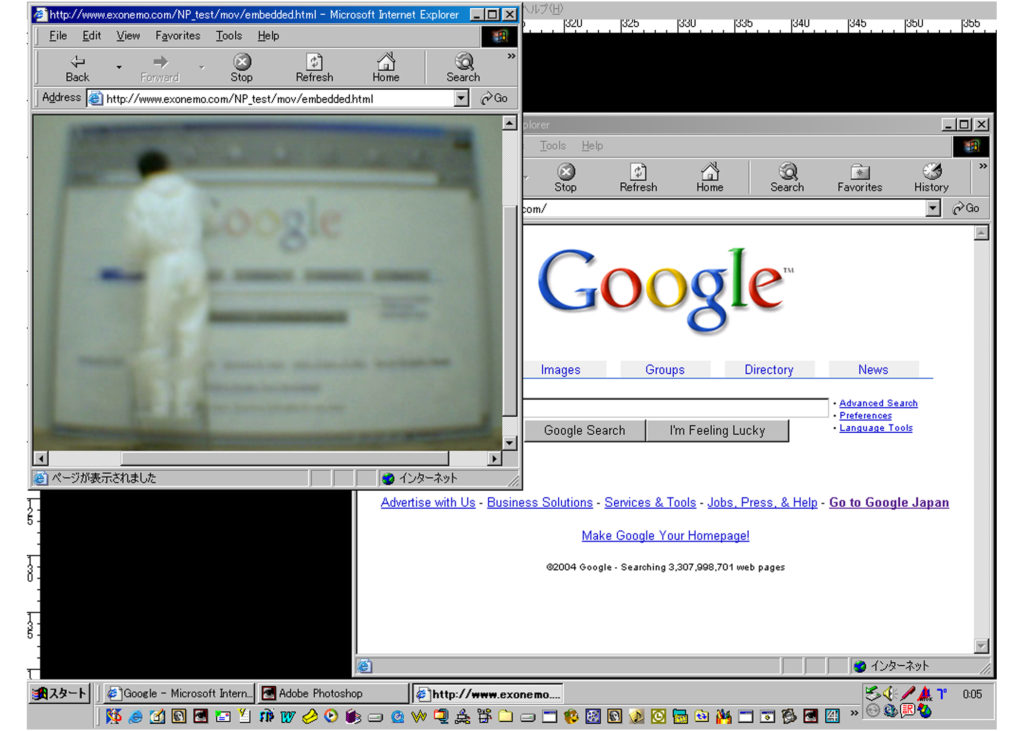Click Go button in exonemo address bar
This screenshot has height=731, width=1024.
point(495,99)
